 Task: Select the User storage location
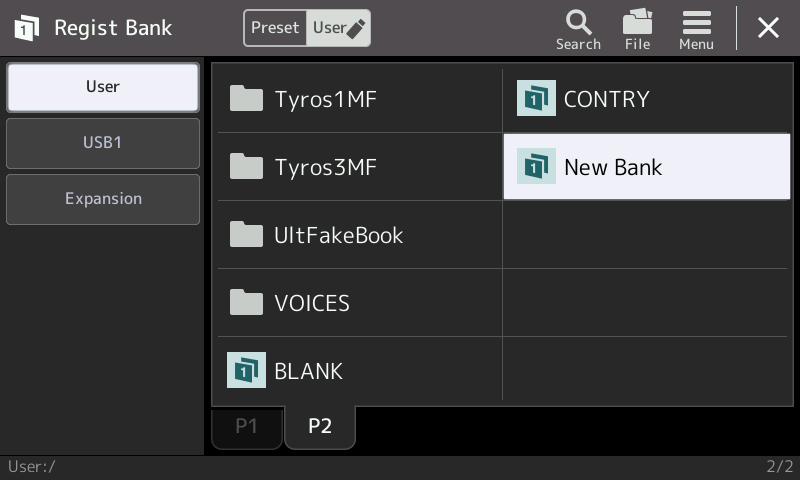tap(103, 87)
